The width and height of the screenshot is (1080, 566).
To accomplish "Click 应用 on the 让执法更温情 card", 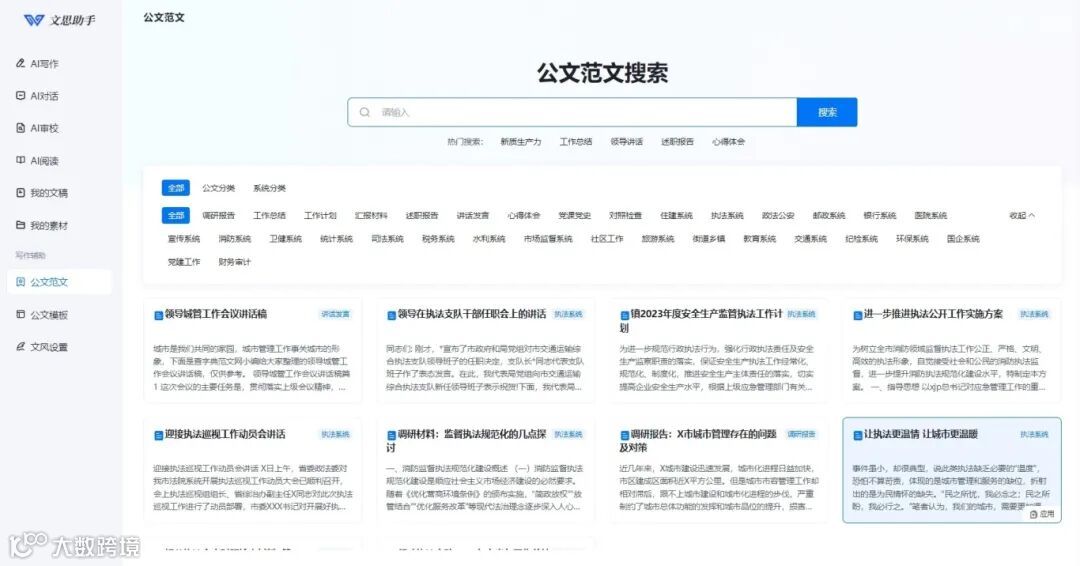I will (1042, 514).
